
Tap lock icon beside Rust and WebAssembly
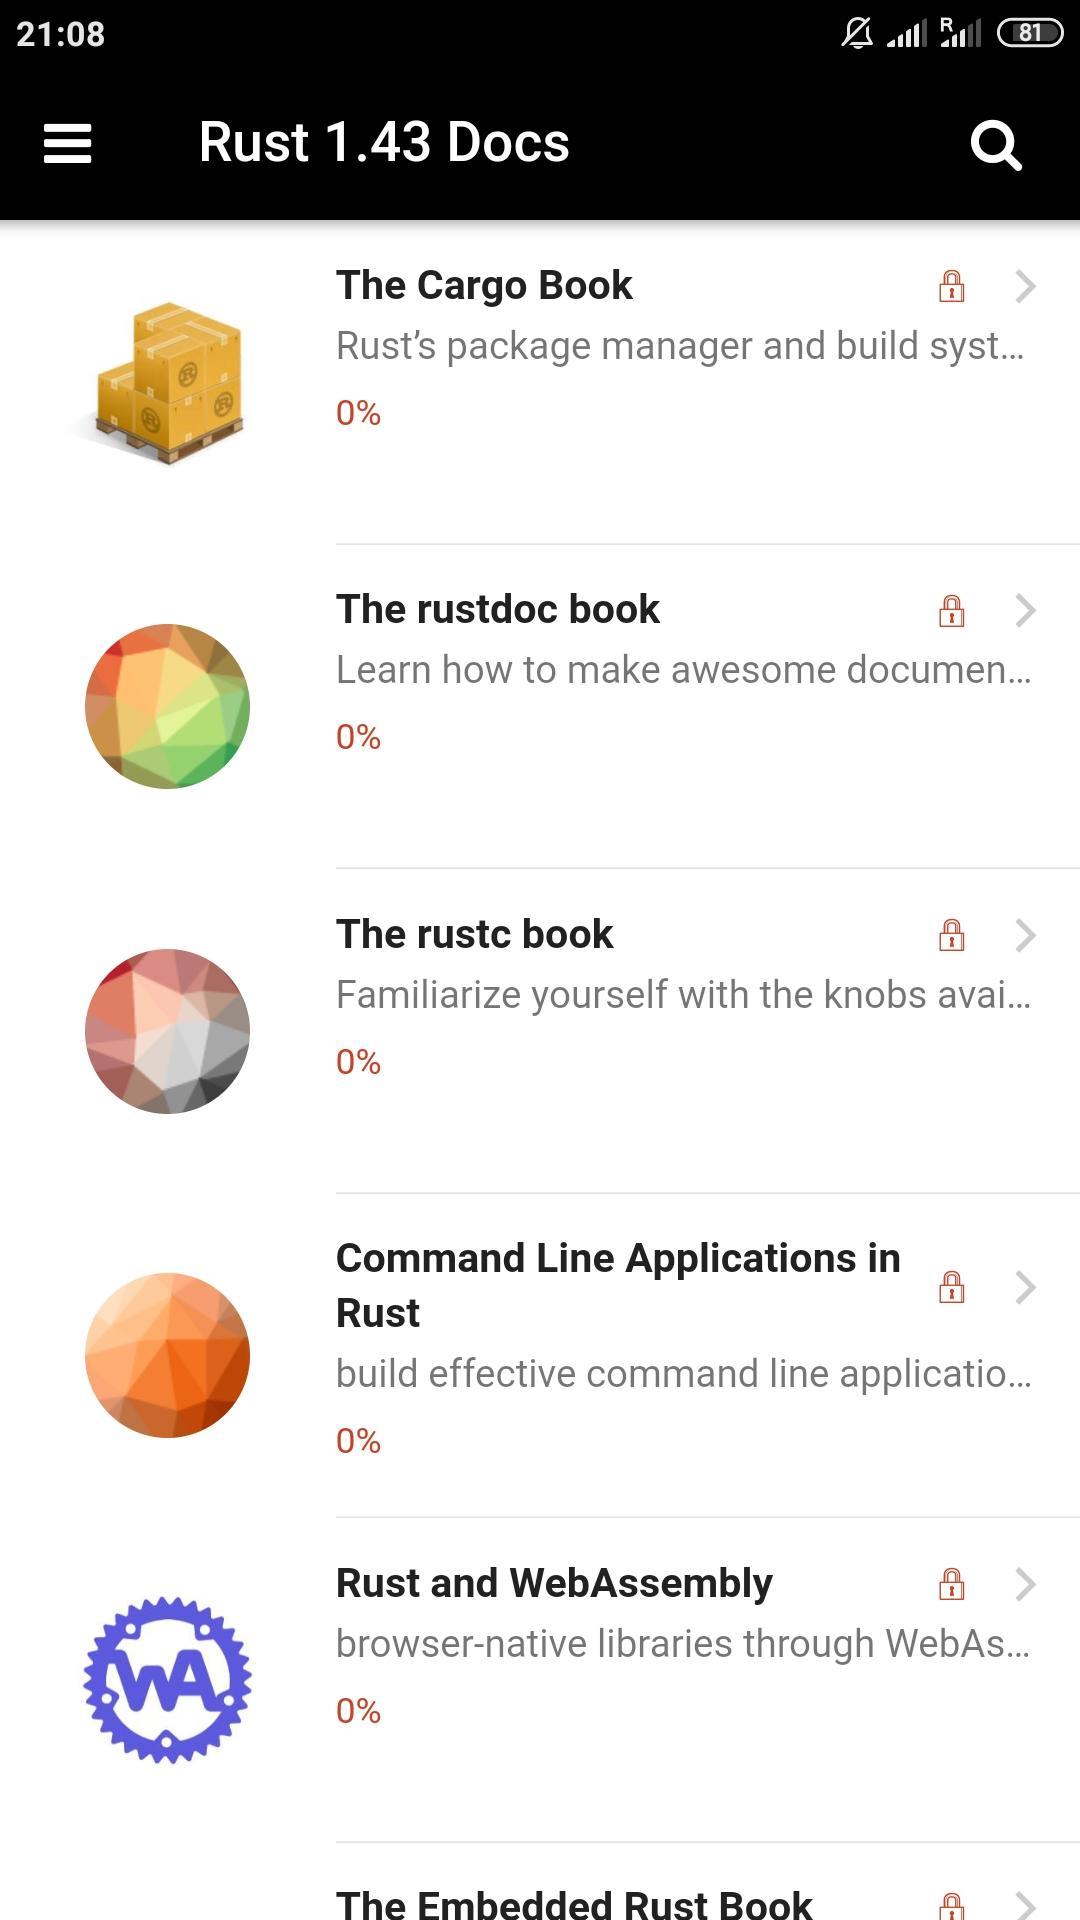[951, 1584]
